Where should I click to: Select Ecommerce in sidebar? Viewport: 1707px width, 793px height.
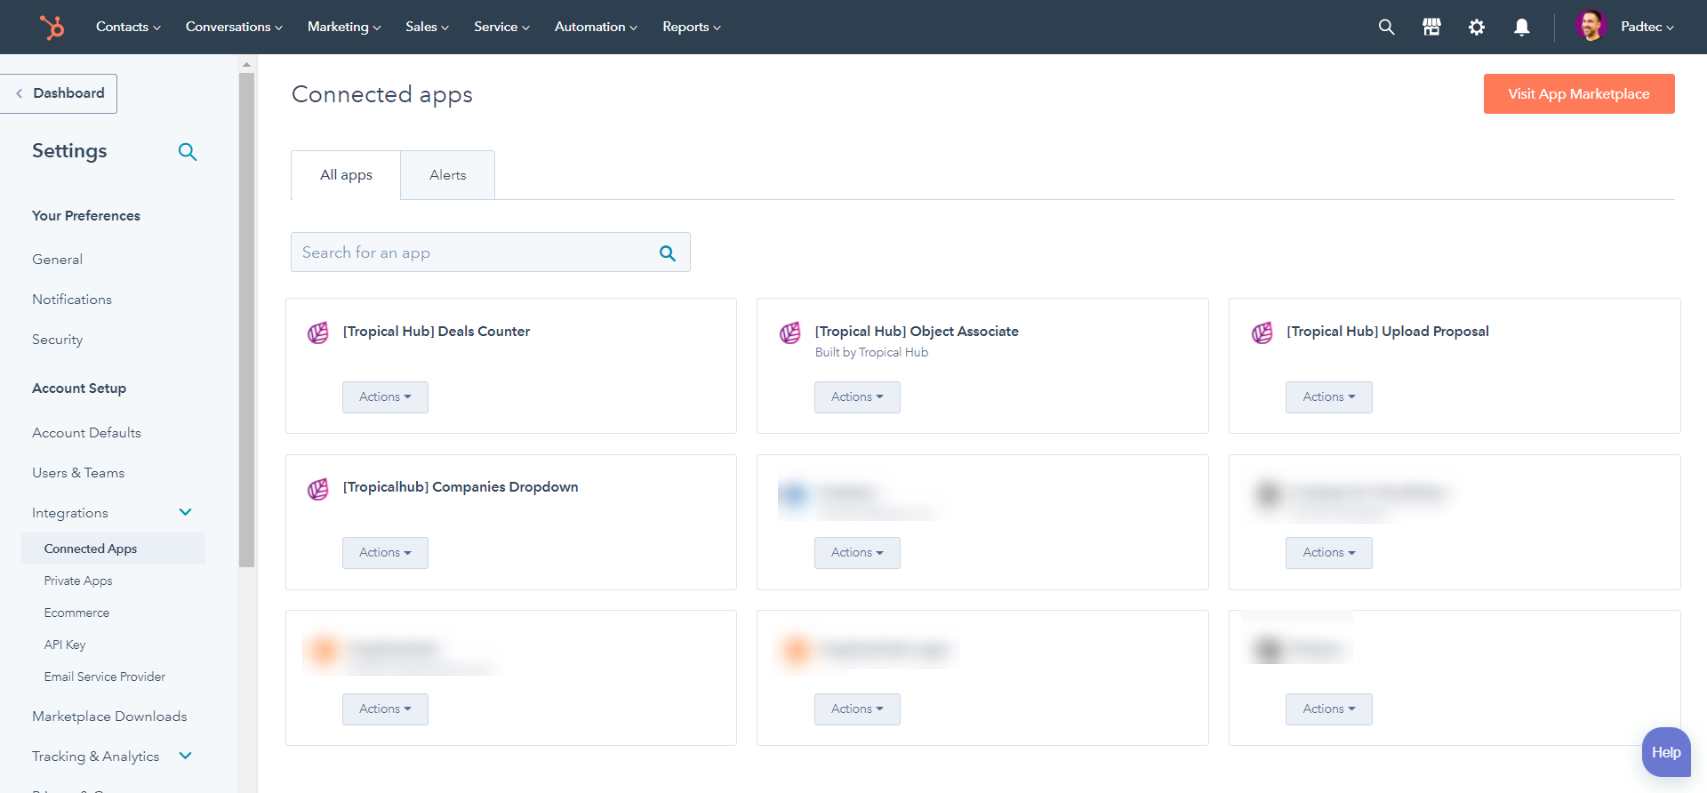click(x=77, y=613)
